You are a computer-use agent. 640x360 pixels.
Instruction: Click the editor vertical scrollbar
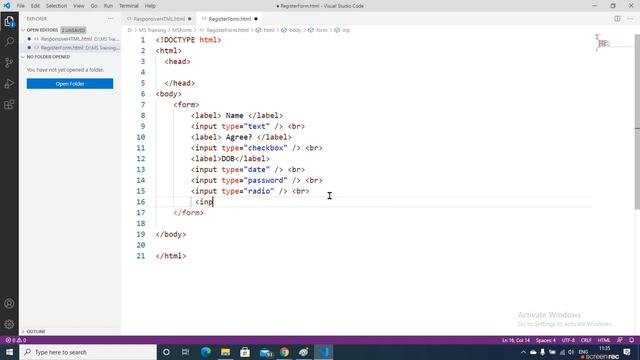pyautogui.click(x=637, y=122)
